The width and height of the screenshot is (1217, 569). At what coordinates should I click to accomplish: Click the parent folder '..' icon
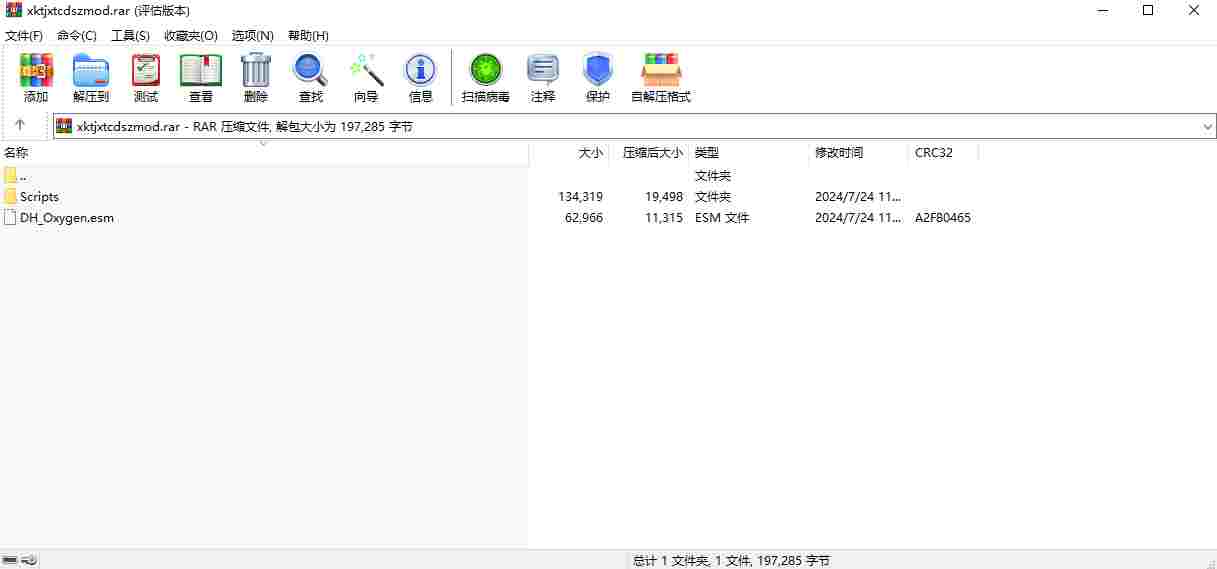point(10,175)
